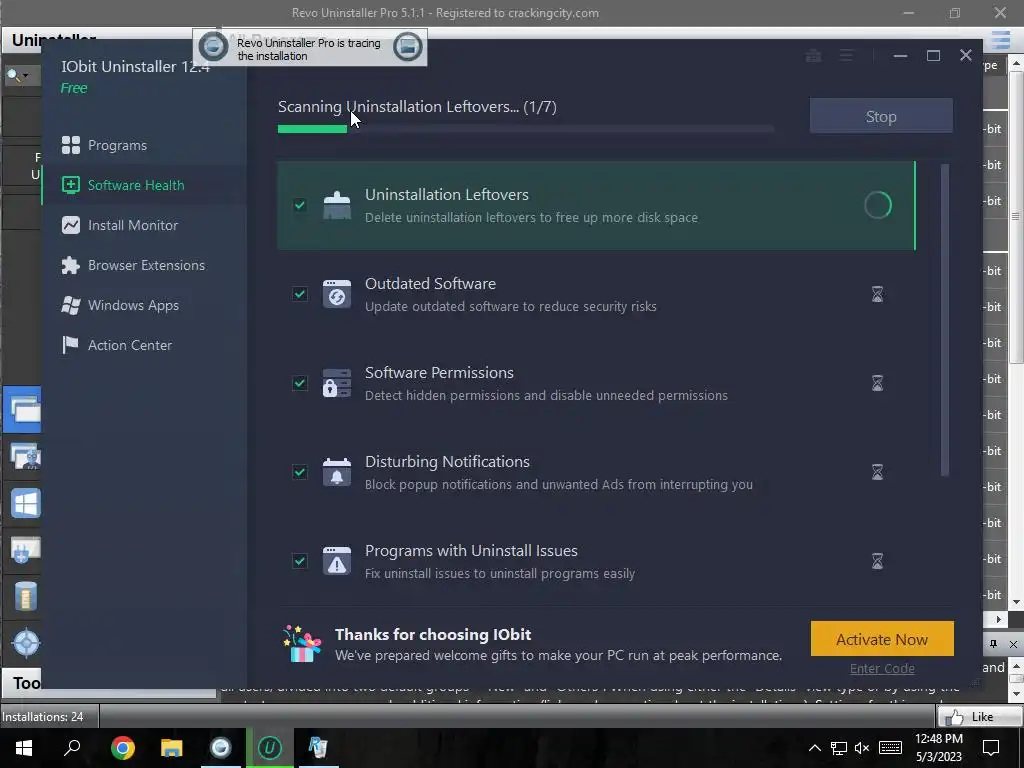Click the Revo target hunter mode icon
The width and height of the screenshot is (1024, 768).
coord(25,643)
